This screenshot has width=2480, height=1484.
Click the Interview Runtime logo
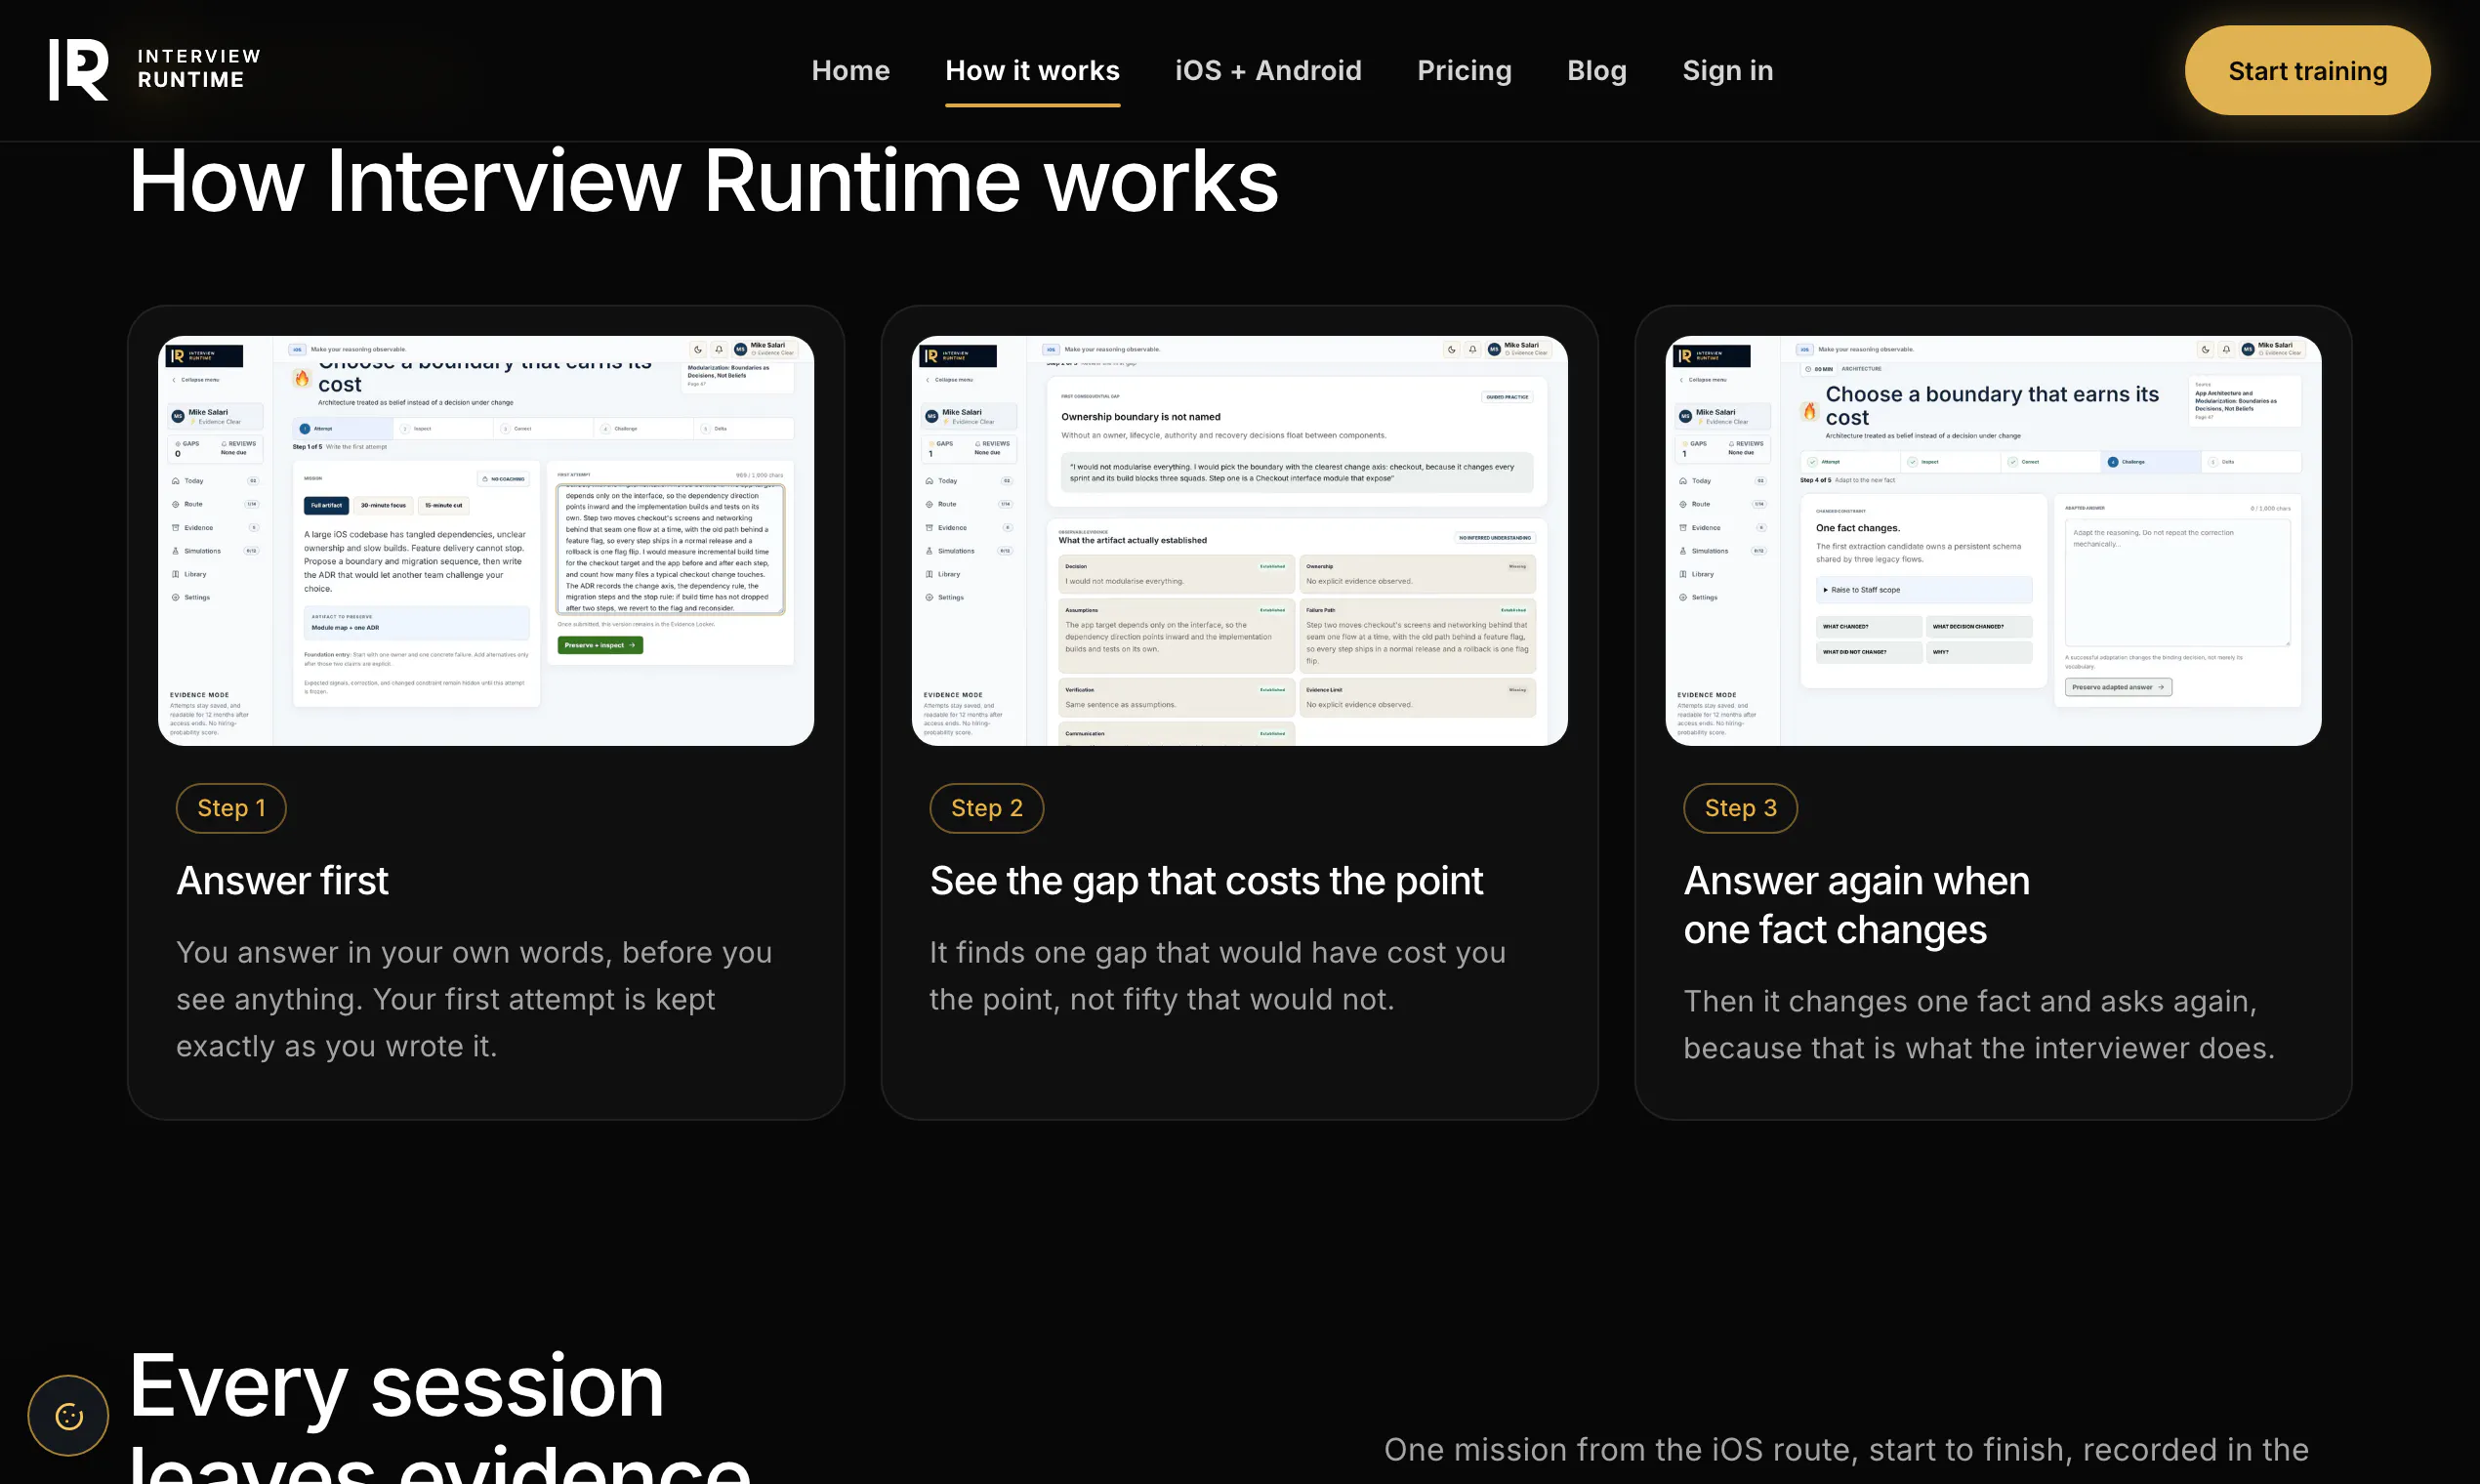(x=155, y=70)
